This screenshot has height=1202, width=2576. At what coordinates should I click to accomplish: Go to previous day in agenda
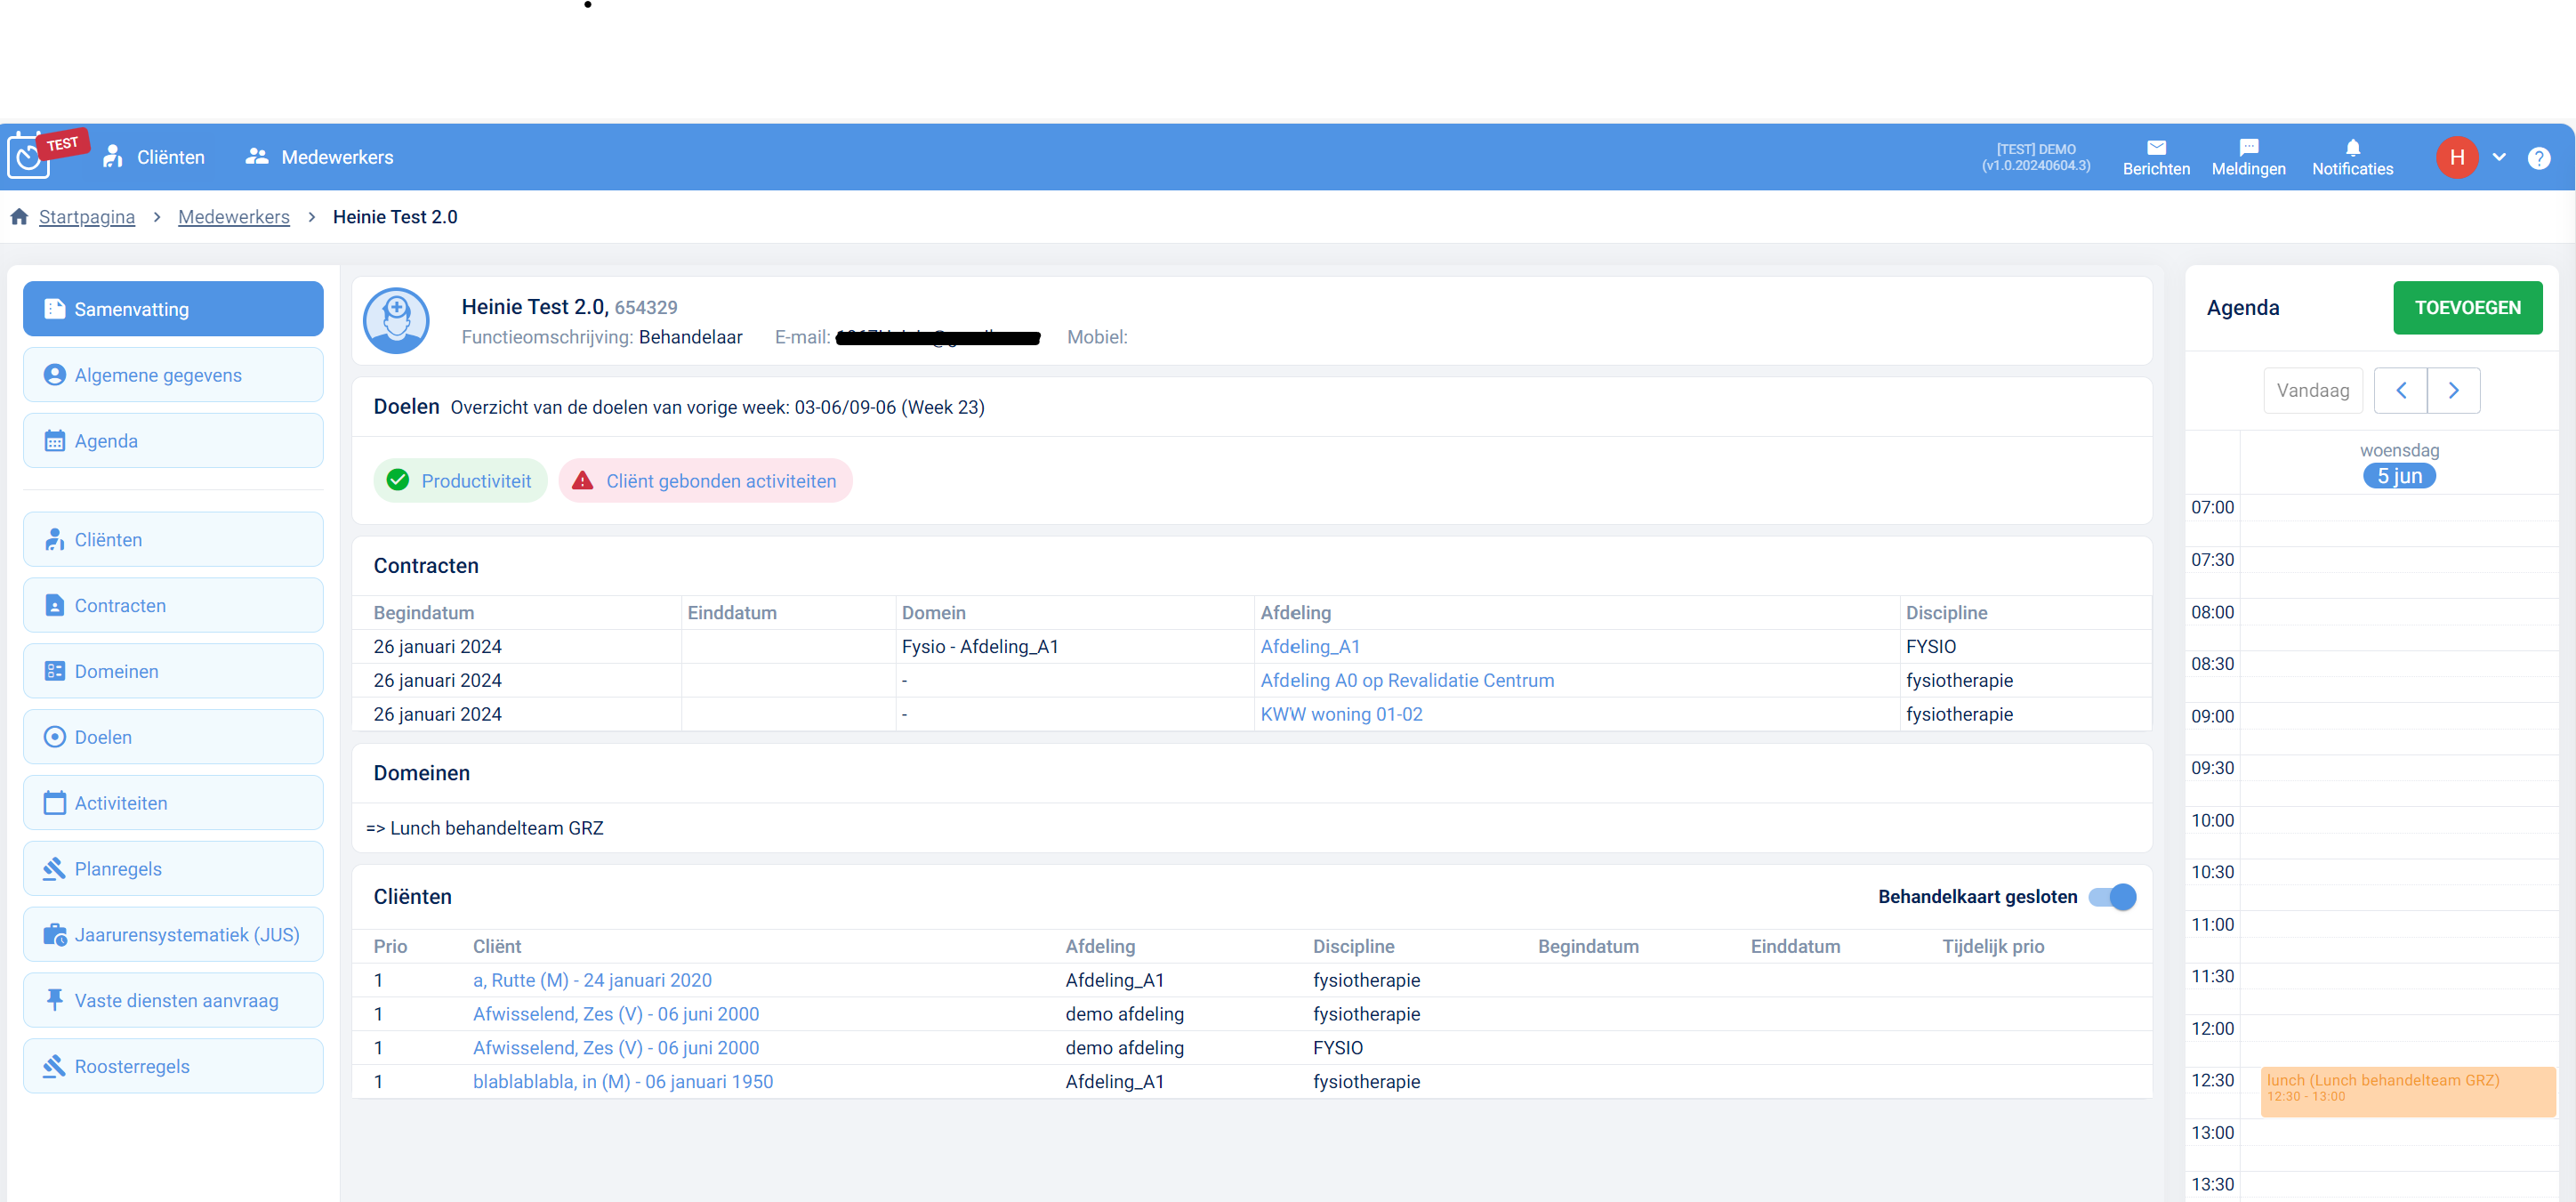2400,391
